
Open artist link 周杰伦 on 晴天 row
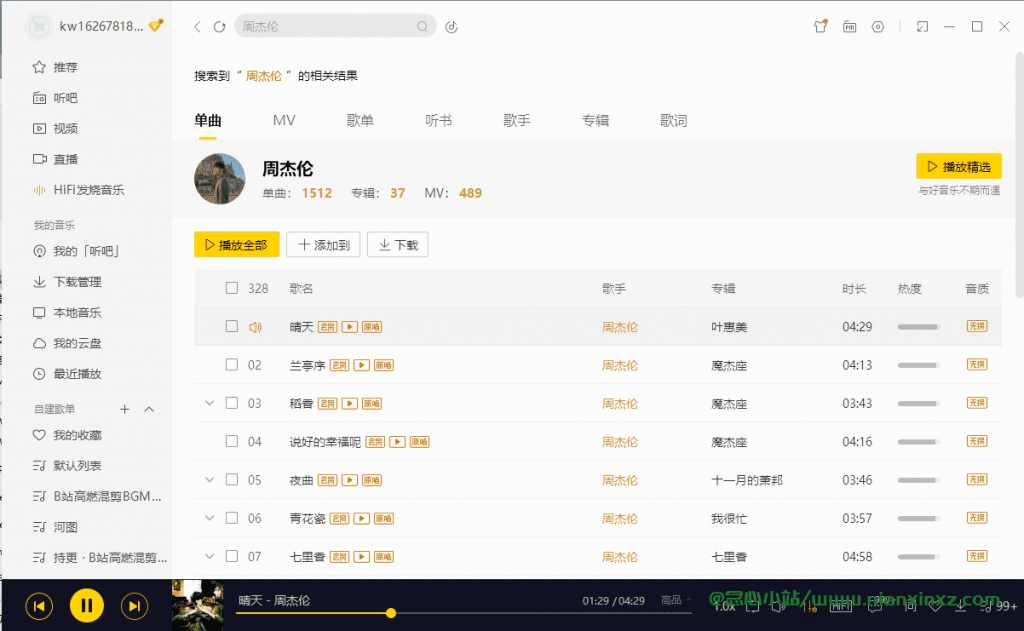[x=620, y=327]
